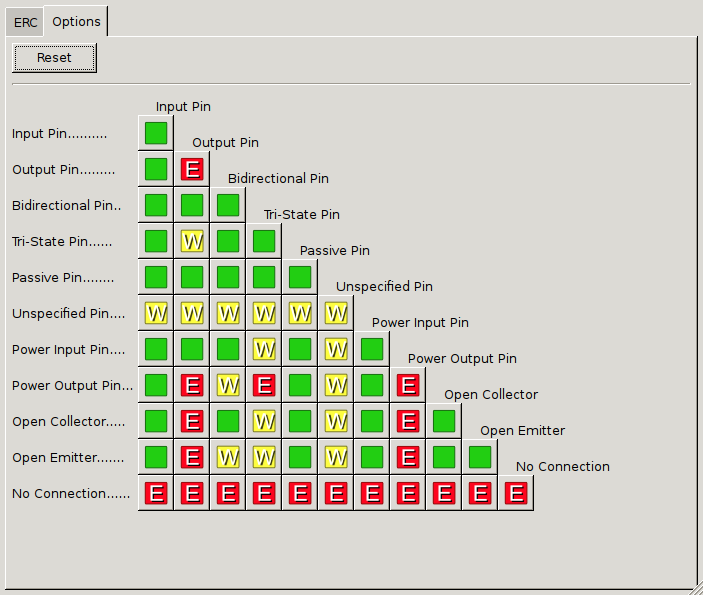Image resolution: width=703 pixels, height=595 pixels.
Task: Click Open Emitter row, Power Output column error
Action: tap(408, 457)
